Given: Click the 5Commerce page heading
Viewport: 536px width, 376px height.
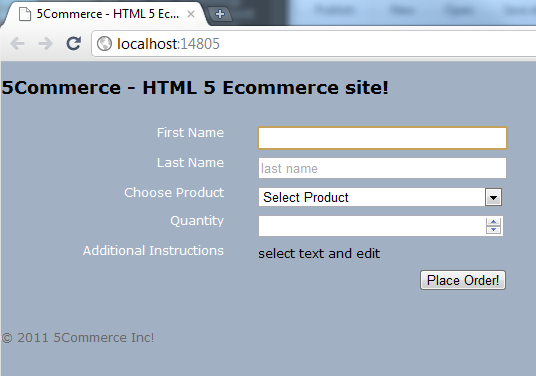Looking at the screenshot, I should [x=195, y=88].
